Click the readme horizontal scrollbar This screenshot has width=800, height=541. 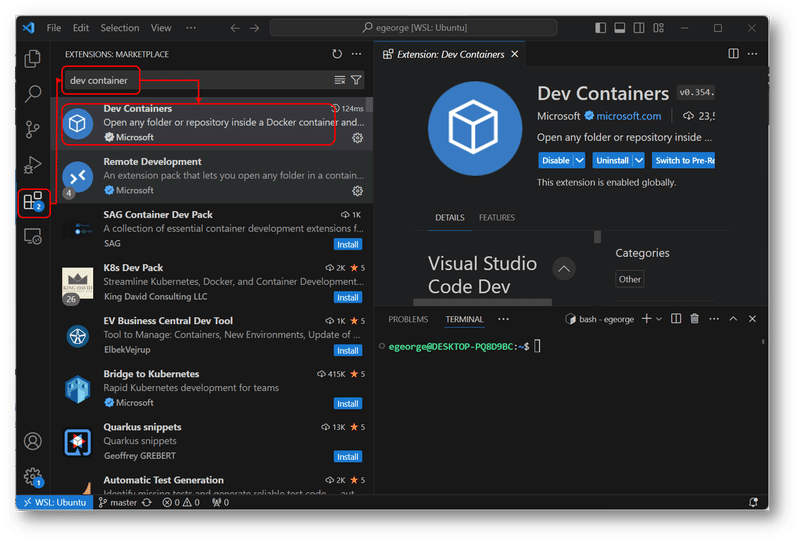[x=482, y=302]
